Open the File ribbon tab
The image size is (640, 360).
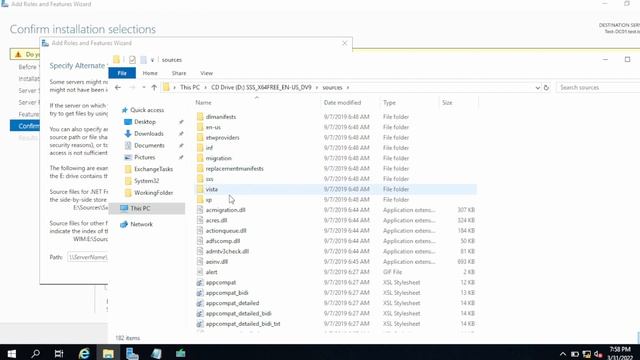point(122,73)
